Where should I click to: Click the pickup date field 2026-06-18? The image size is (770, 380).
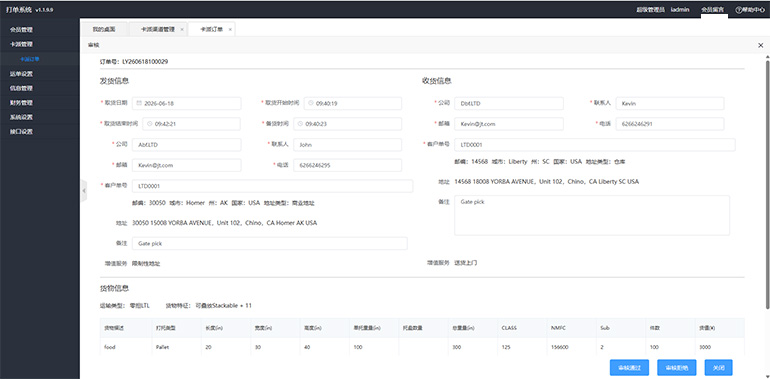tap(187, 104)
